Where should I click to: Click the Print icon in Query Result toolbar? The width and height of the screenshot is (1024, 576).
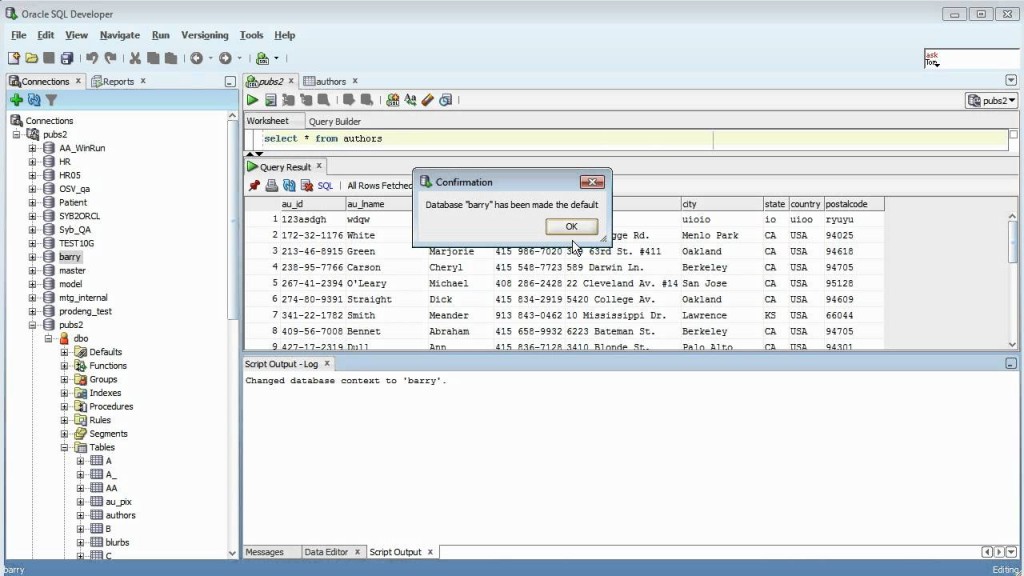(271, 185)
